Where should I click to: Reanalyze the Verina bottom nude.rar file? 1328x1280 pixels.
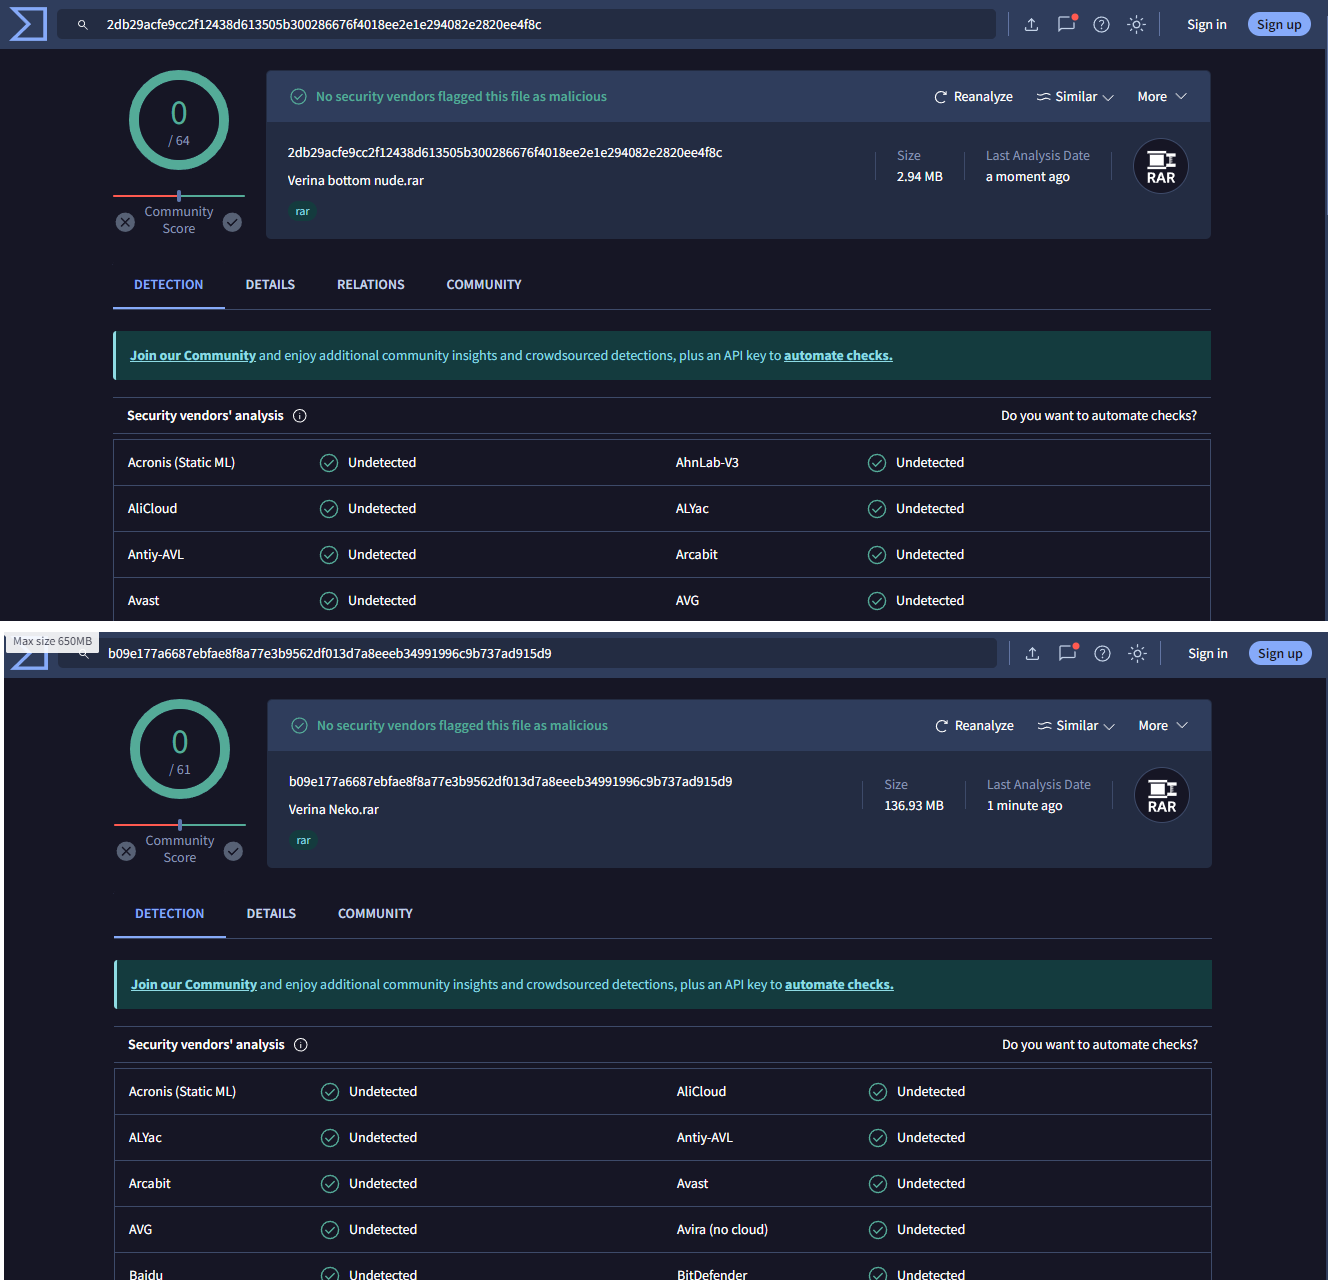click(973, 97)
